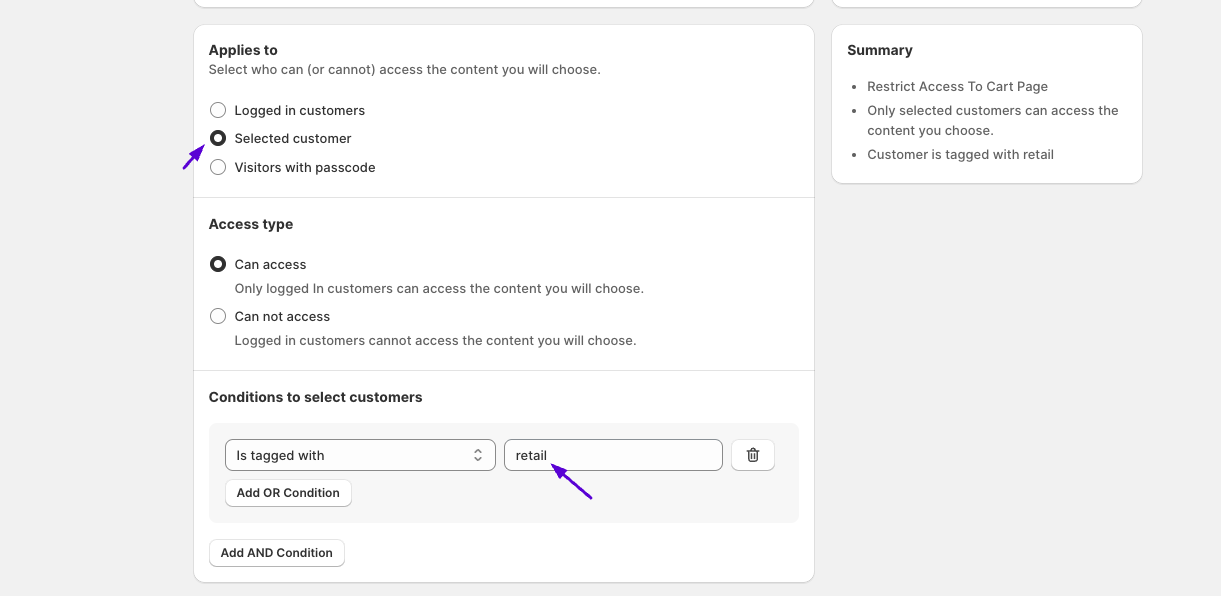Delete the condition with the trash icon
This screenshot has width=1221, height=596.
click(753, 455)
